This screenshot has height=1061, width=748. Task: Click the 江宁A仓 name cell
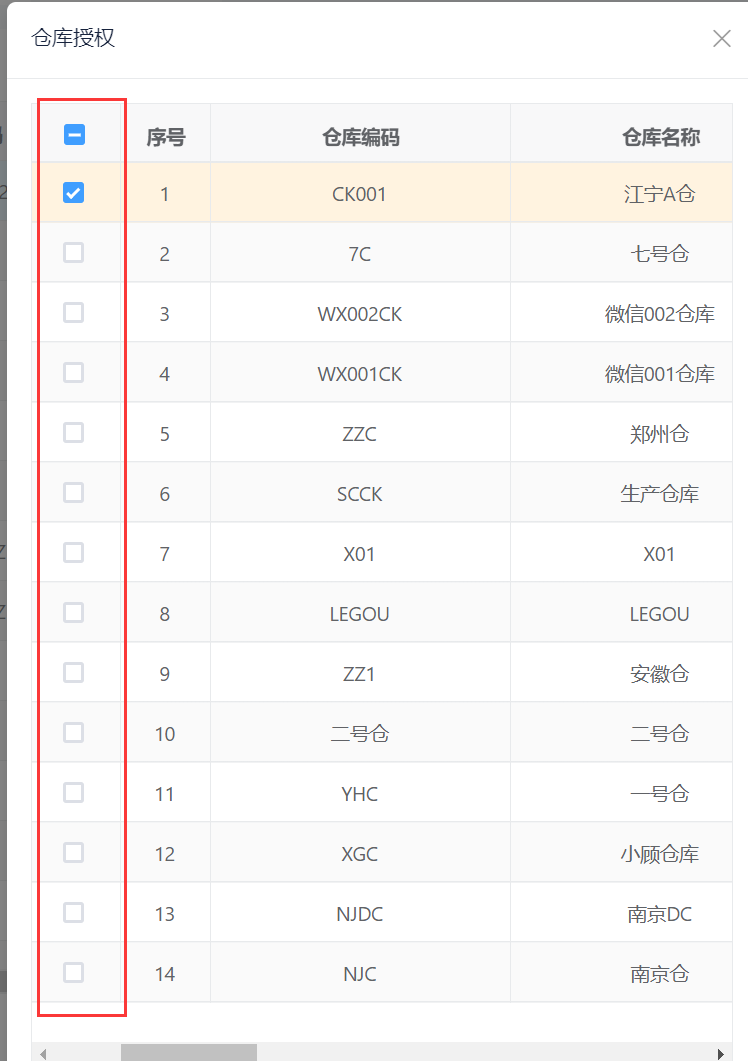tap(621, 194)
